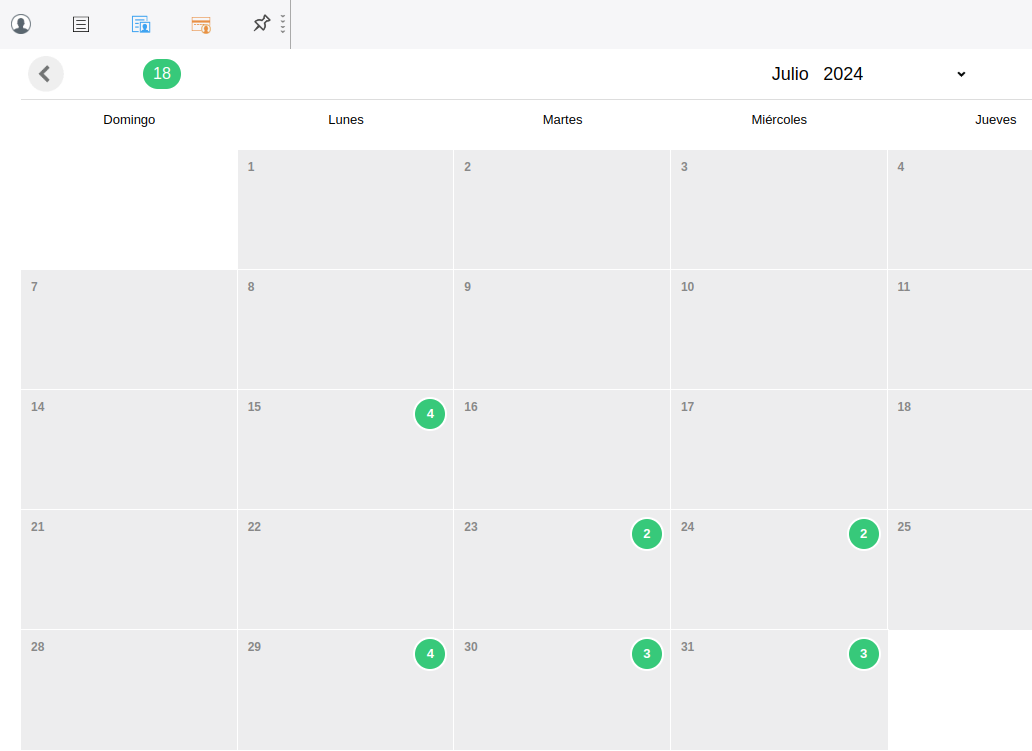Go to previous month with back arrow

coord(45,74)
